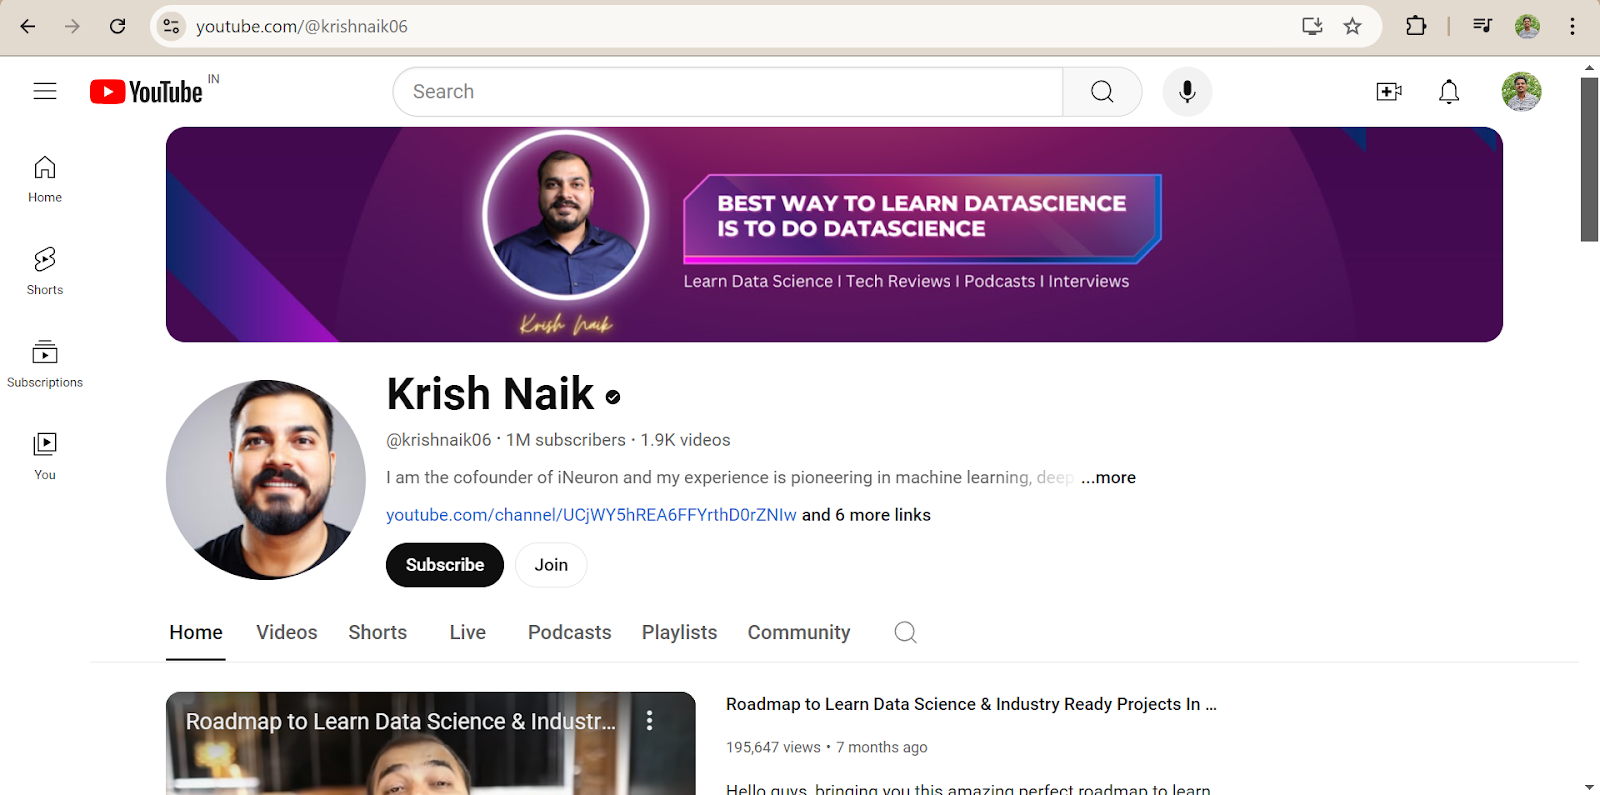The image size is (1600, 795).
Task: Open site information icon in address bar
Action: tap(171, 26)
